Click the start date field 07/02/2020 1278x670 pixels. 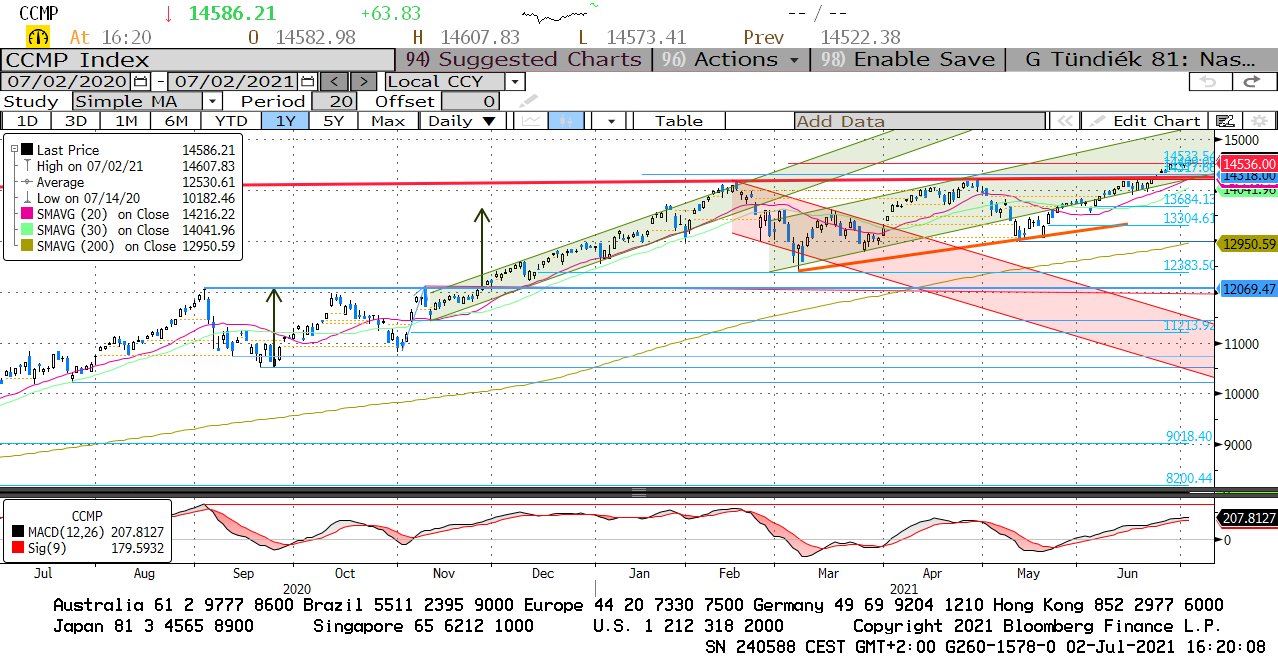pyautogui.click(x=67, y=81)
